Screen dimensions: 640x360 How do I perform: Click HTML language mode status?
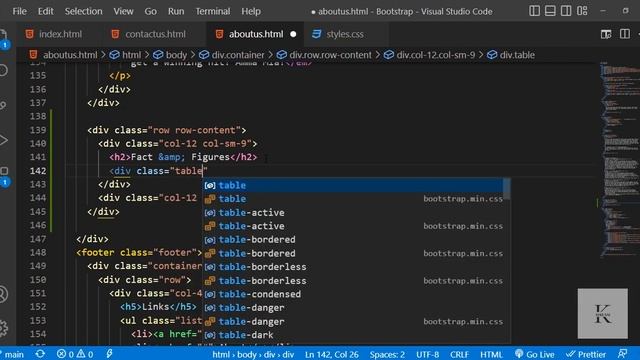[x=491, y=354]
